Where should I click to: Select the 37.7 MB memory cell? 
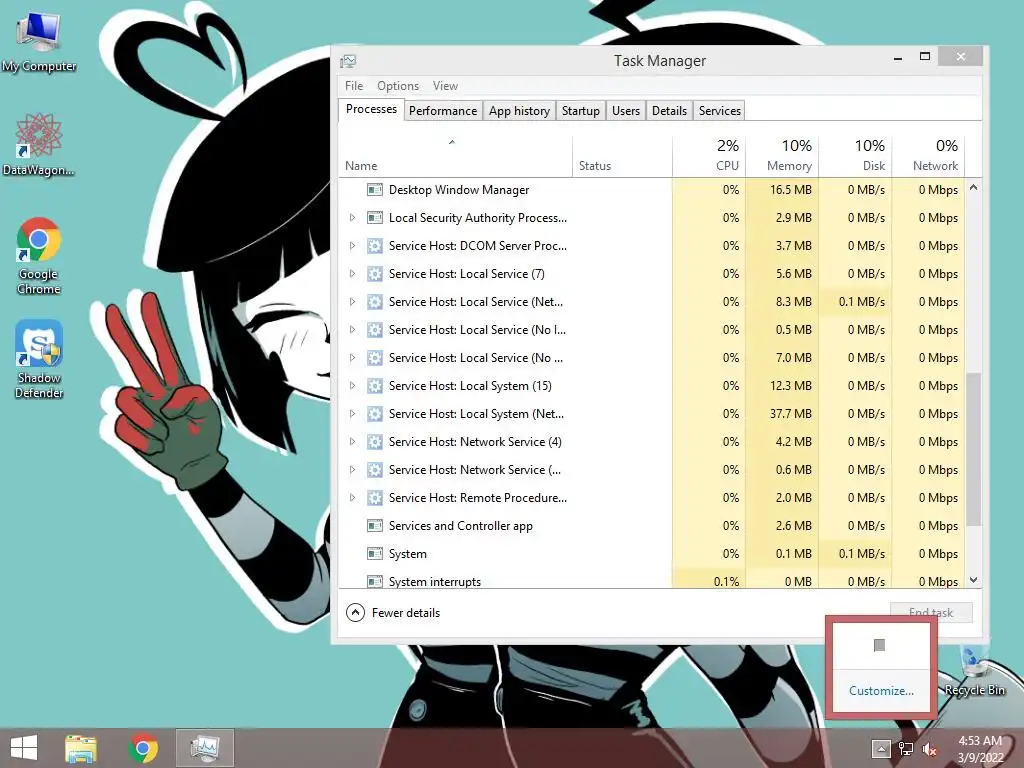[x=782, y=414]
